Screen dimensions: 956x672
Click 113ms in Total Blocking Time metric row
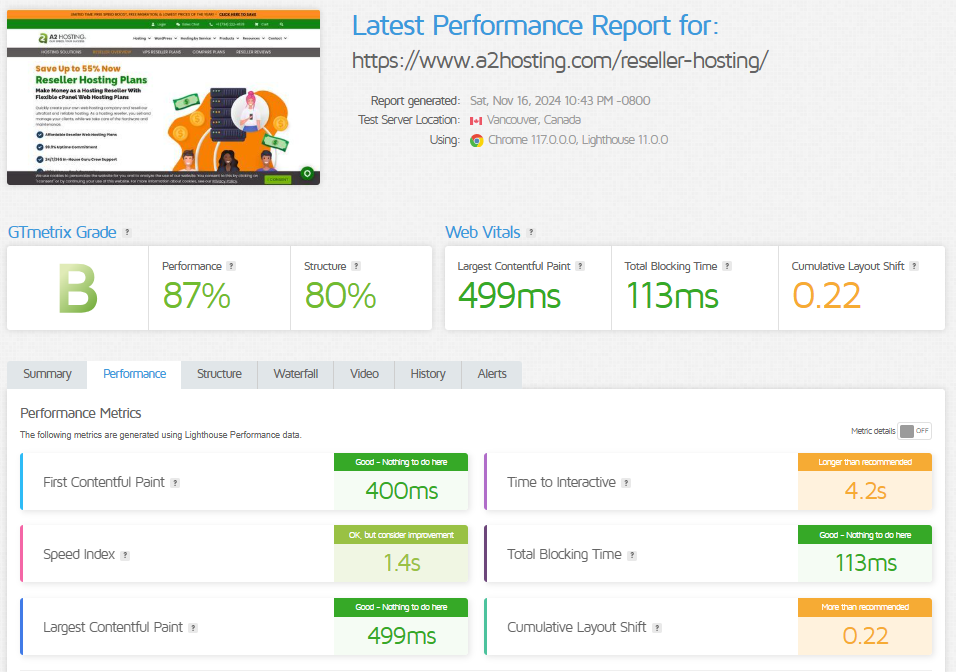coord(866,563)
